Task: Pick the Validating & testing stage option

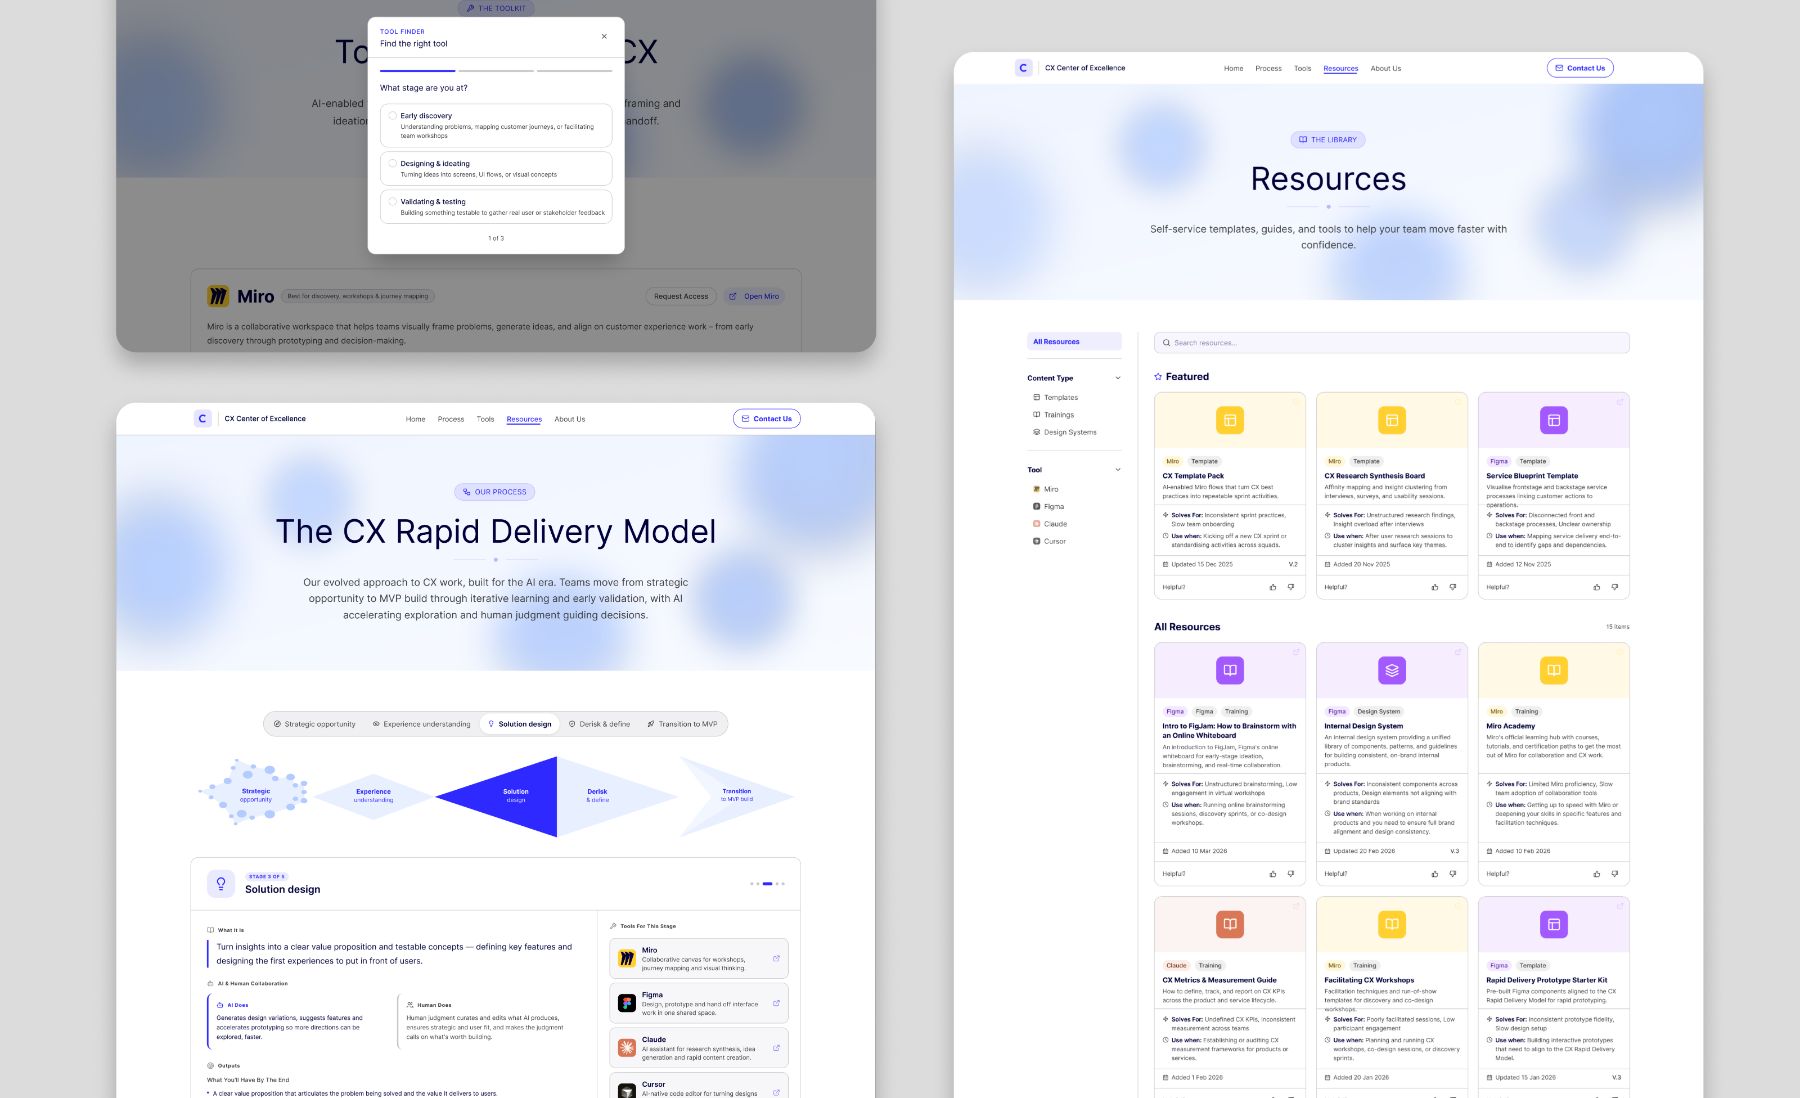Action: pos(496,206)
